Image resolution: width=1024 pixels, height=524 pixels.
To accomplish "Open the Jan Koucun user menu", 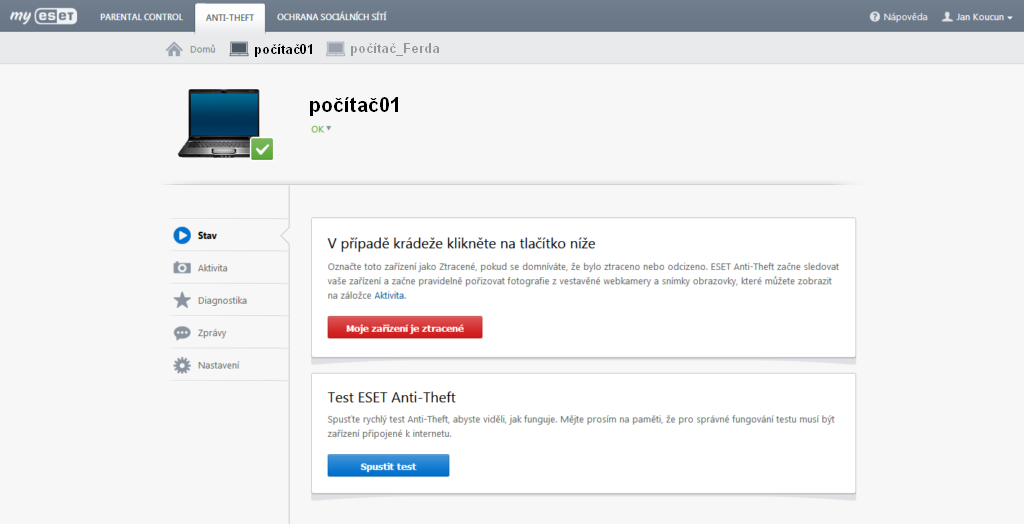I will click(977, 17).
